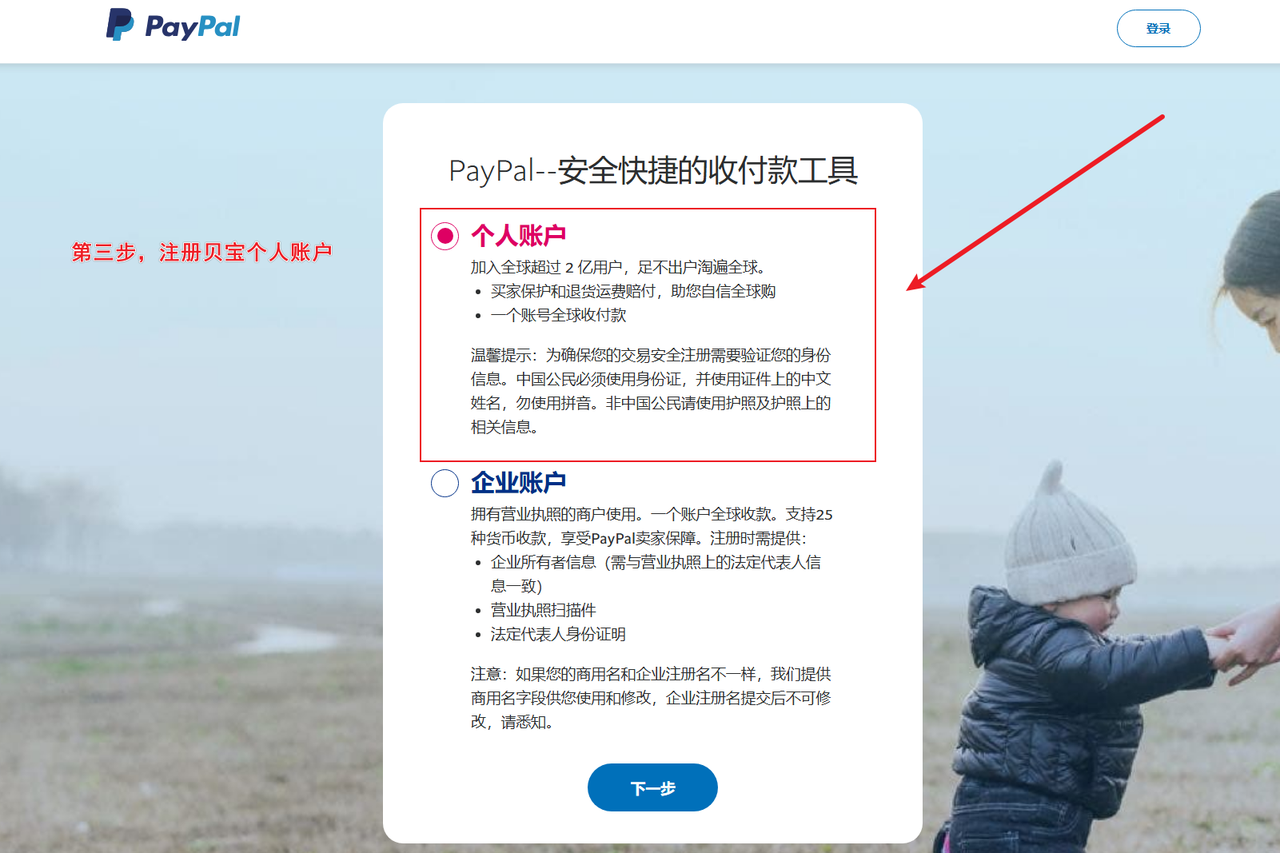
Task: Click the red annotation 第三步，注册贝宝个人账户
Action: [201, 253]
